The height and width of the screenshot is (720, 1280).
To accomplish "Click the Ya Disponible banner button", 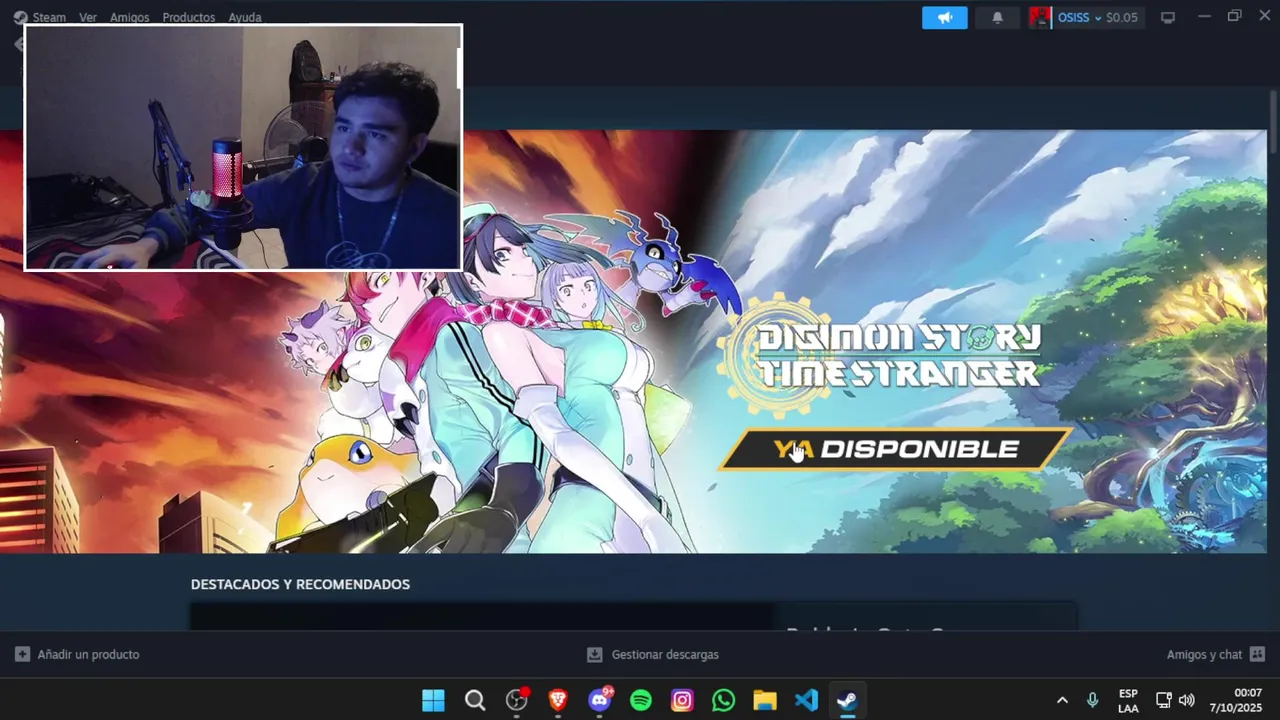I will 896,449.
